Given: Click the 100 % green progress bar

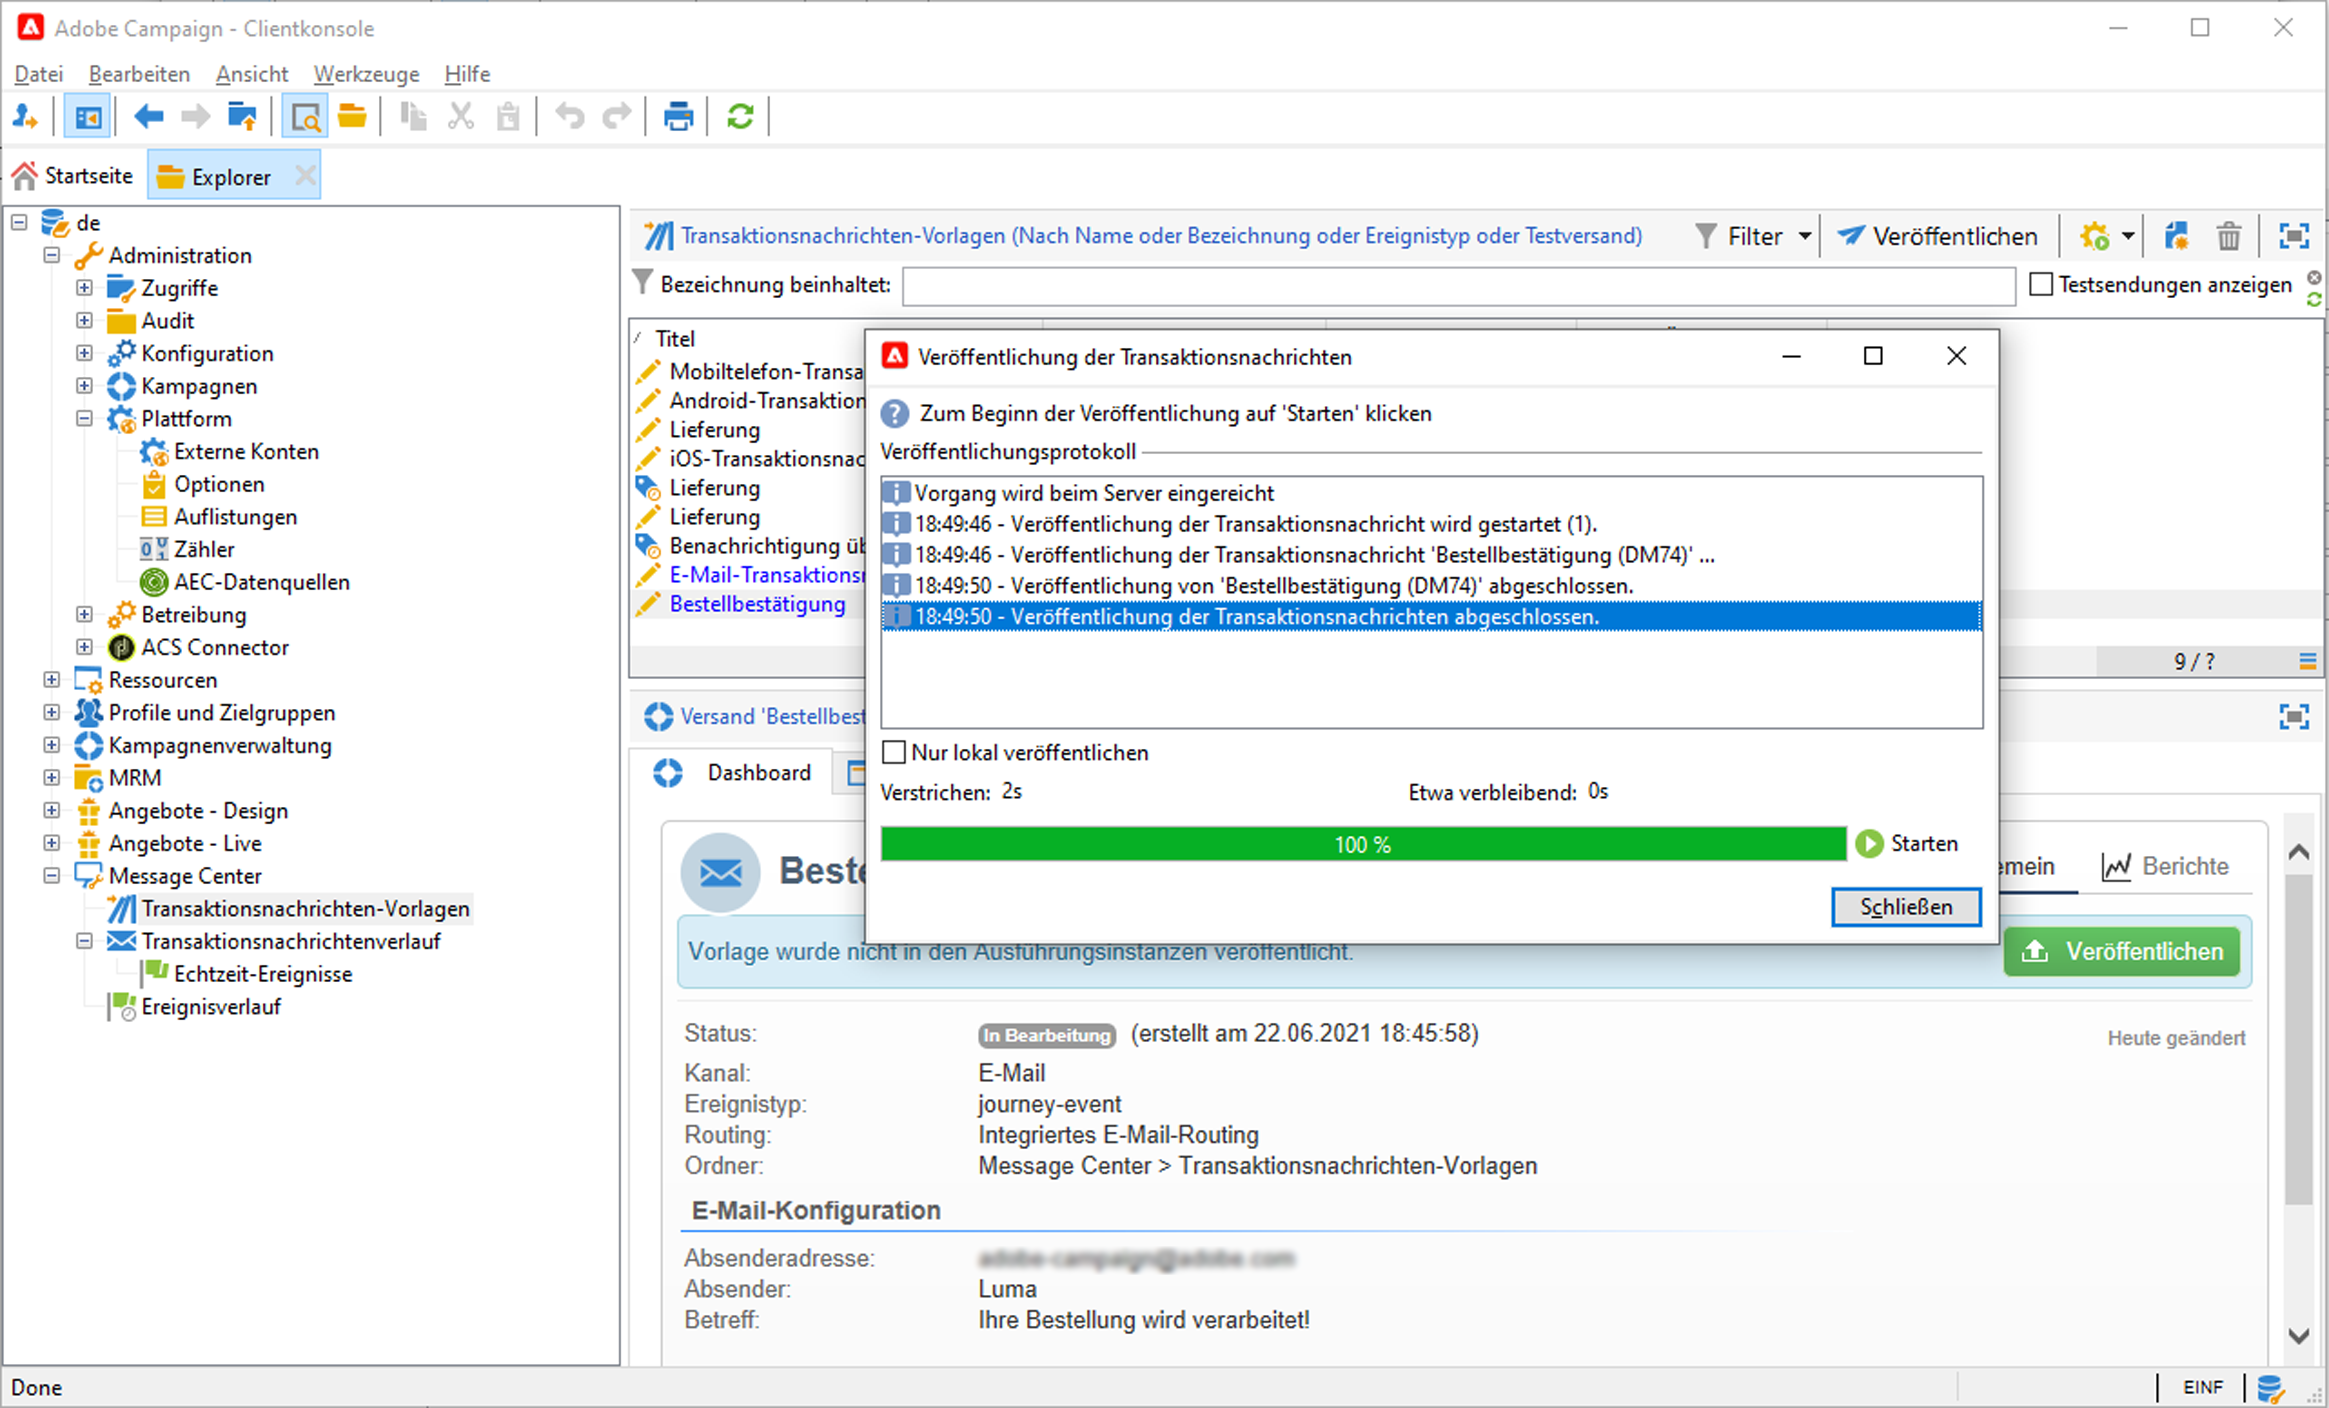Looking at the screenshot, I should coord(1362,844).
